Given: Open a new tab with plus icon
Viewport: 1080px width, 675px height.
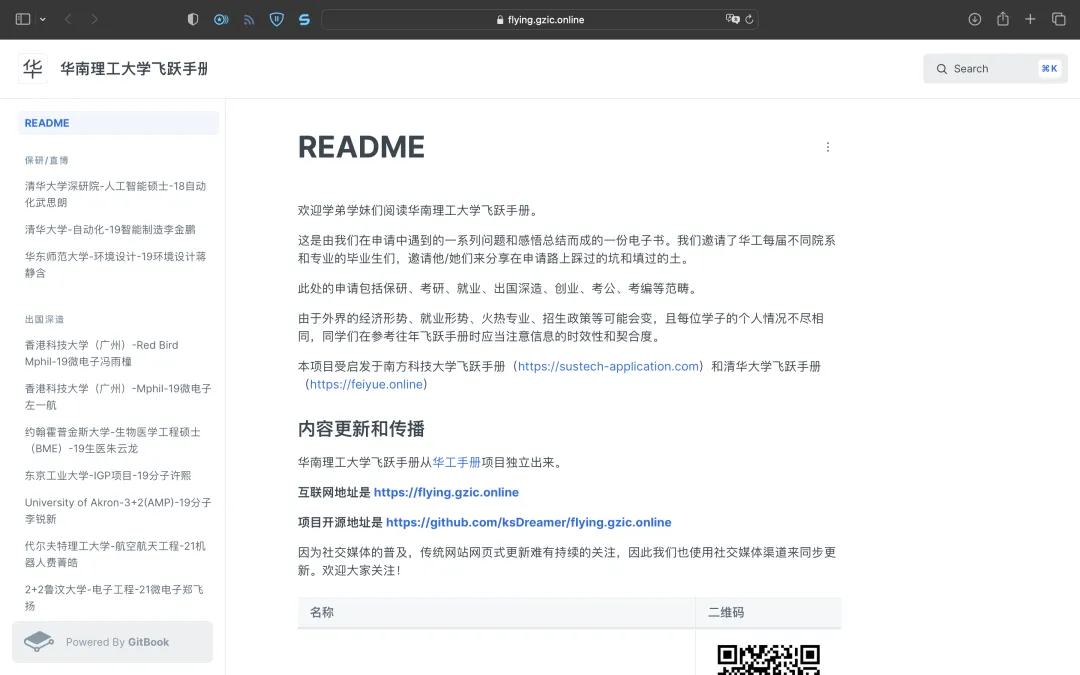Looking at the screenshot, I should pyautogui.click(x=1030, y=19).
